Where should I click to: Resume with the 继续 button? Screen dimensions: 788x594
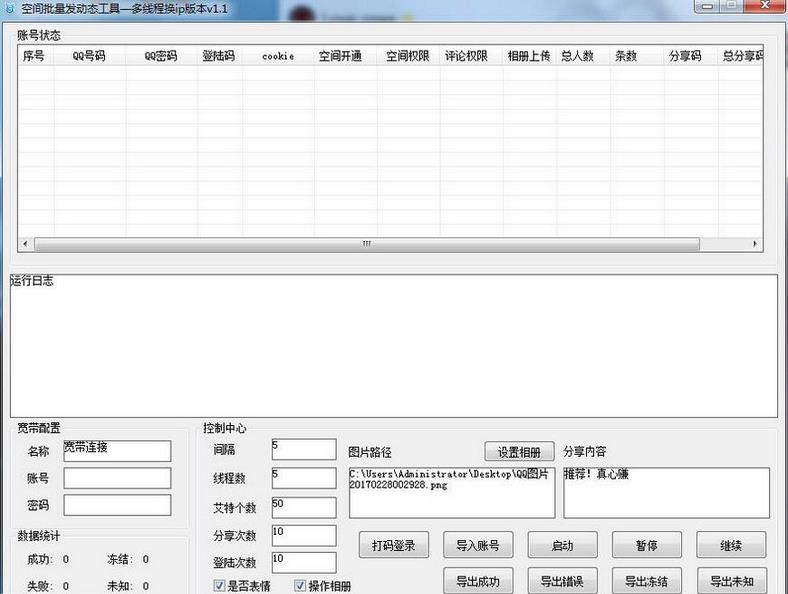click(x=731, y=545)
